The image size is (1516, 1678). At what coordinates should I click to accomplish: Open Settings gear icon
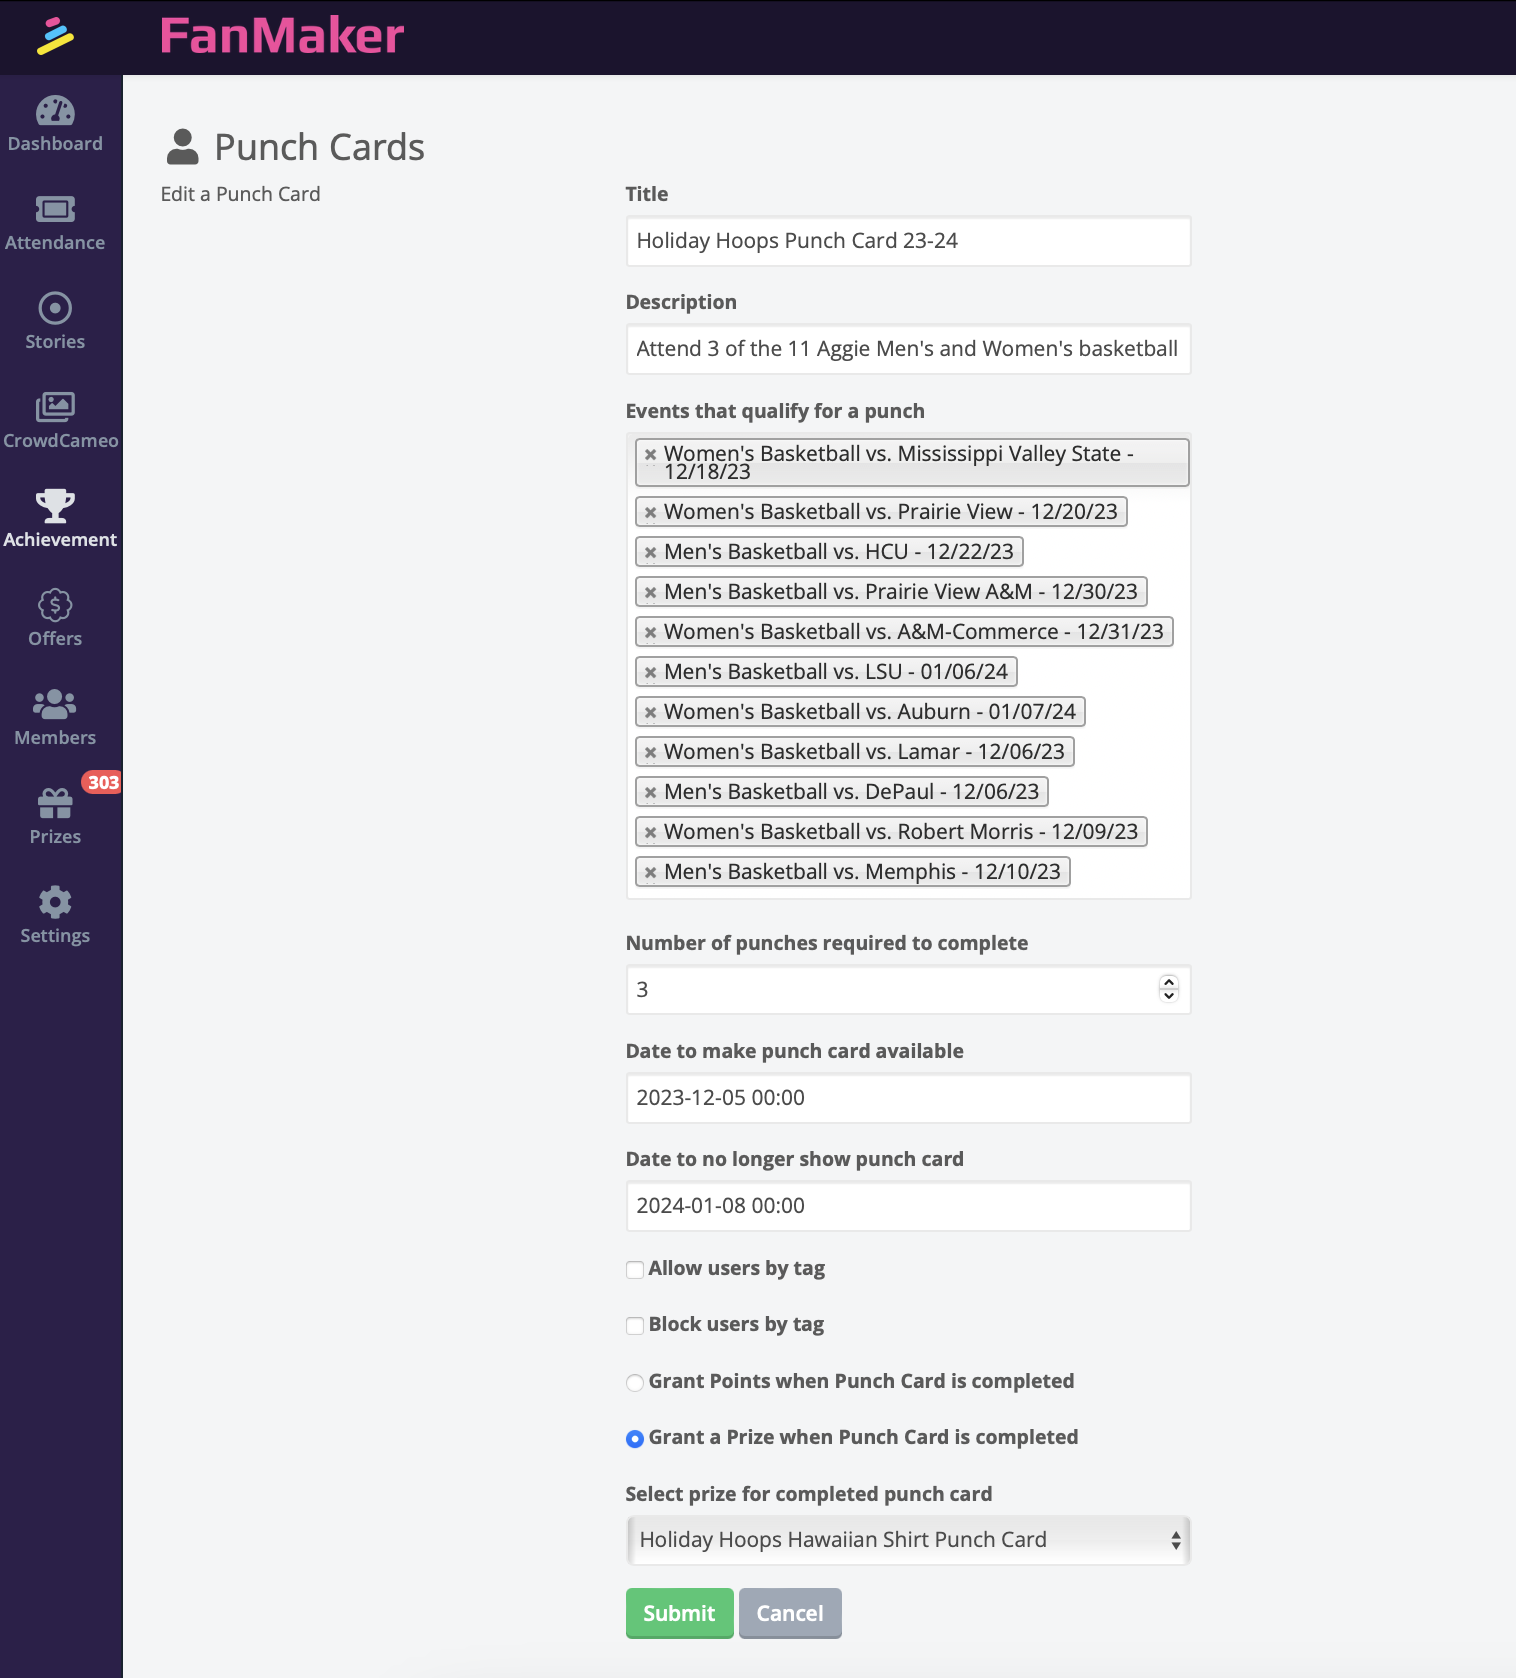[x=55, y=902]
